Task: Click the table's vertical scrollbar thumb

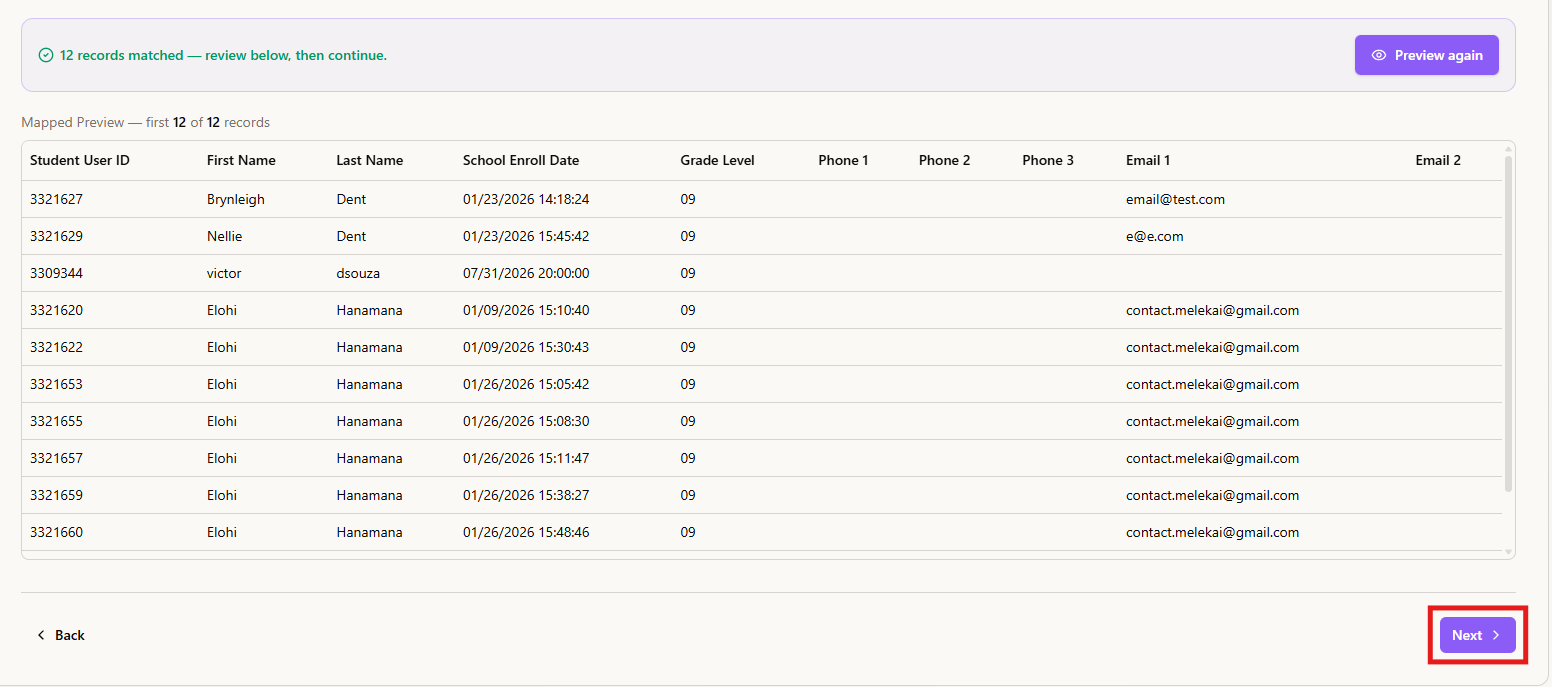Action: point(1508,324)
